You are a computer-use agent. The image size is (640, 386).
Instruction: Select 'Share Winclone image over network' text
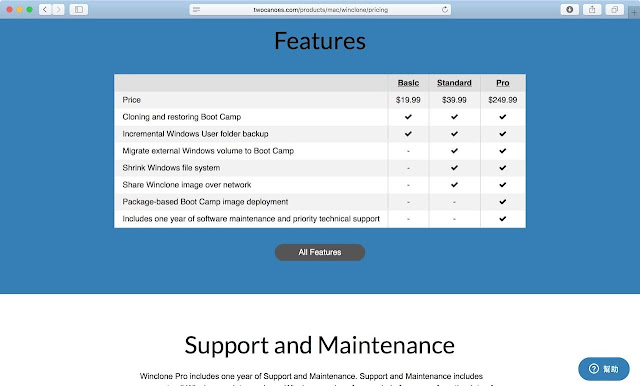[187, 185]
